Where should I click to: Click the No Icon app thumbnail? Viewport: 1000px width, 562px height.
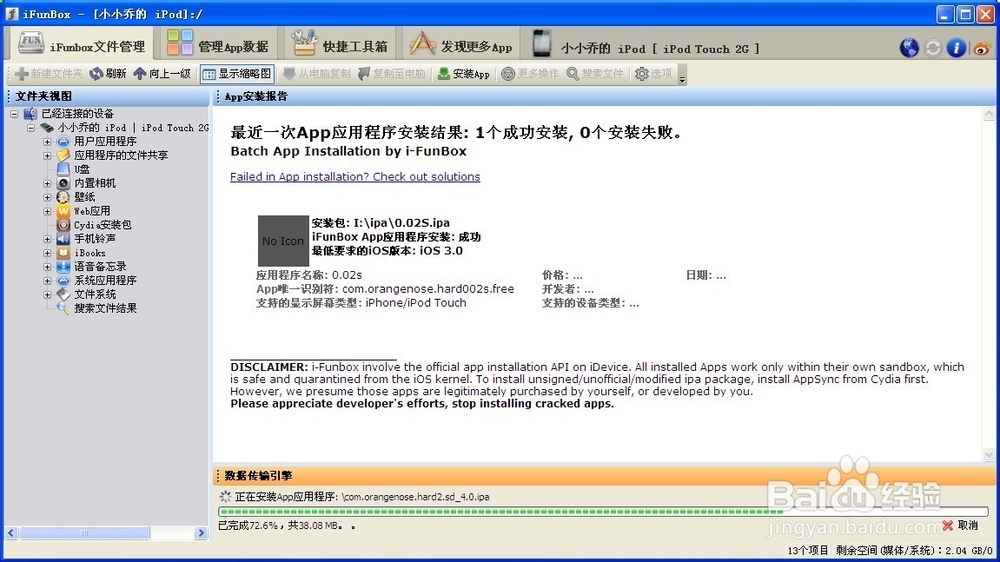tap(283, 240)
